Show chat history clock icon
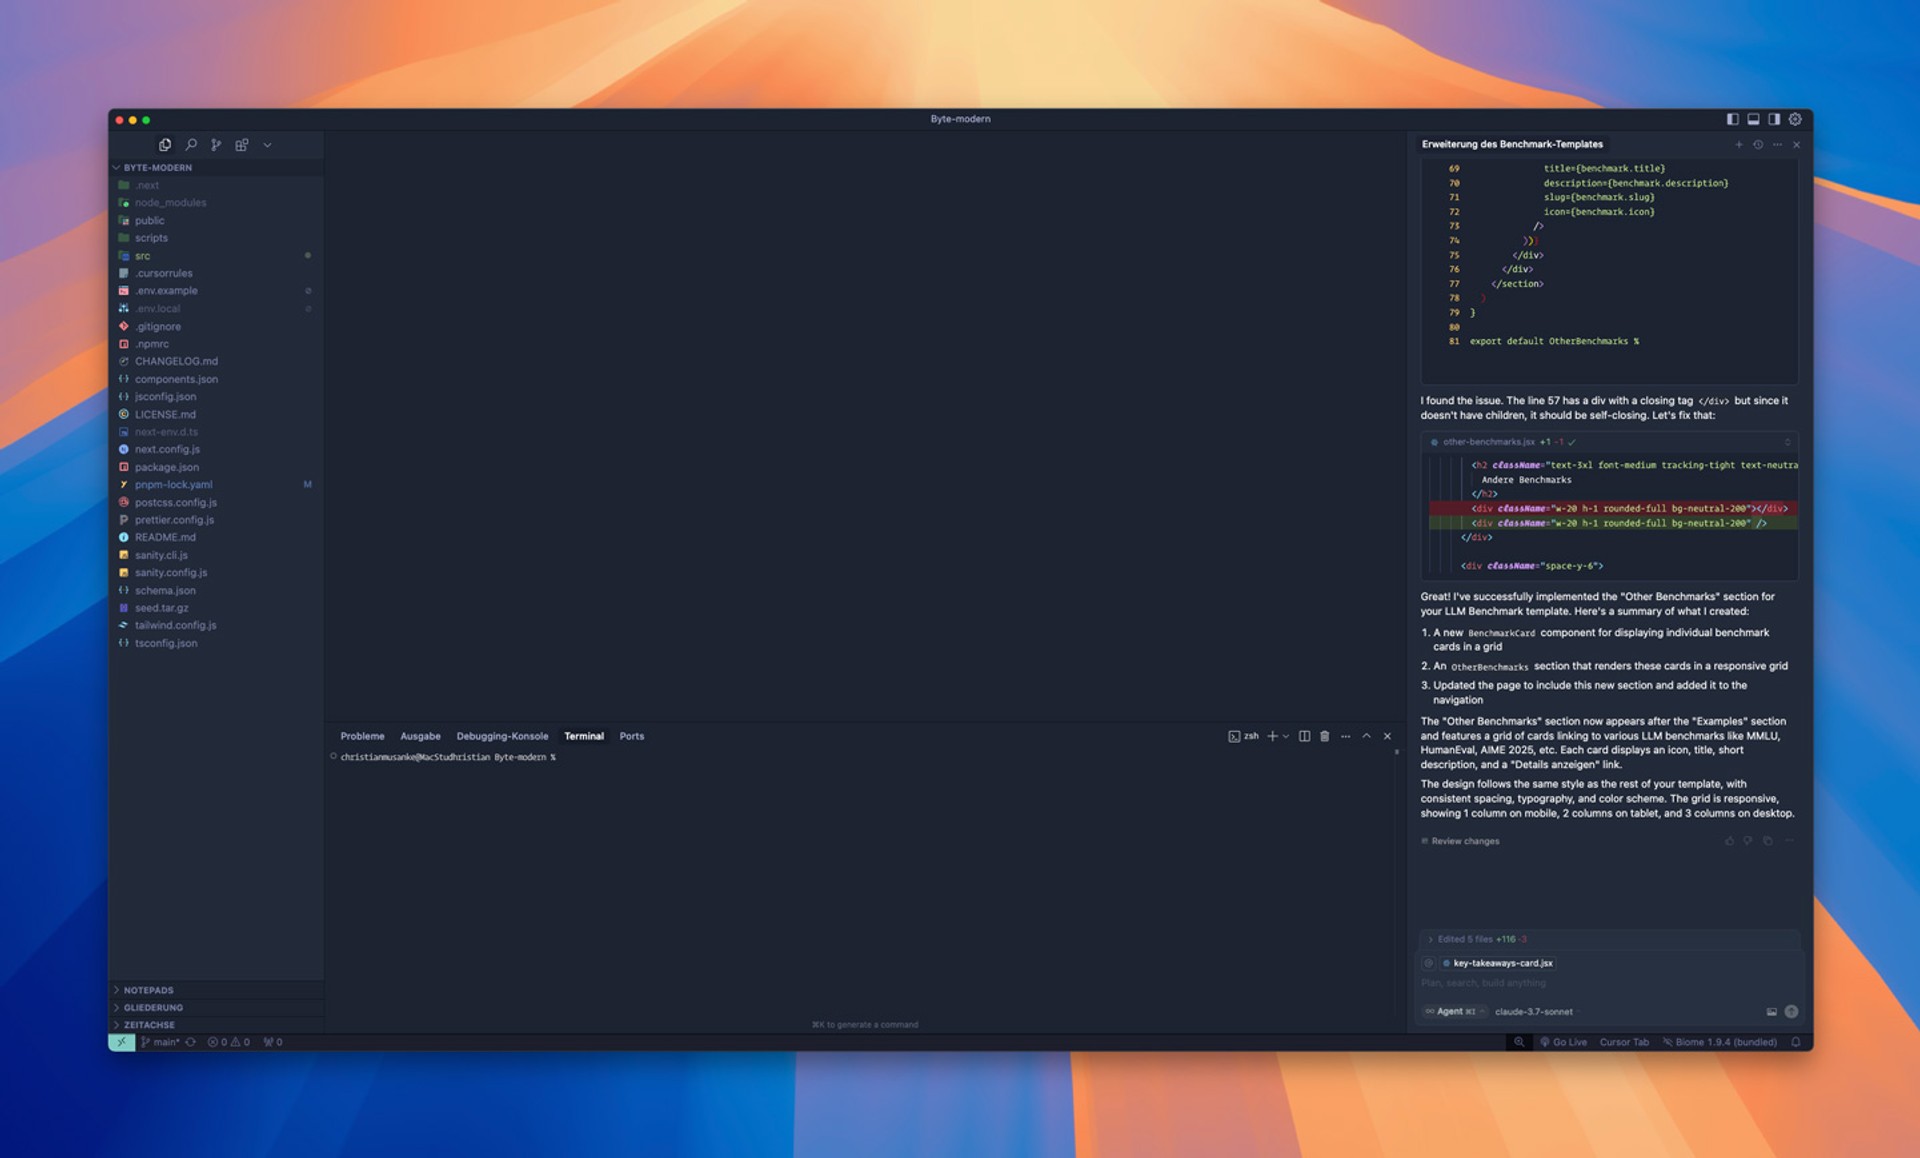This screenshot has width=1920, height=1158. [1758, 145]
